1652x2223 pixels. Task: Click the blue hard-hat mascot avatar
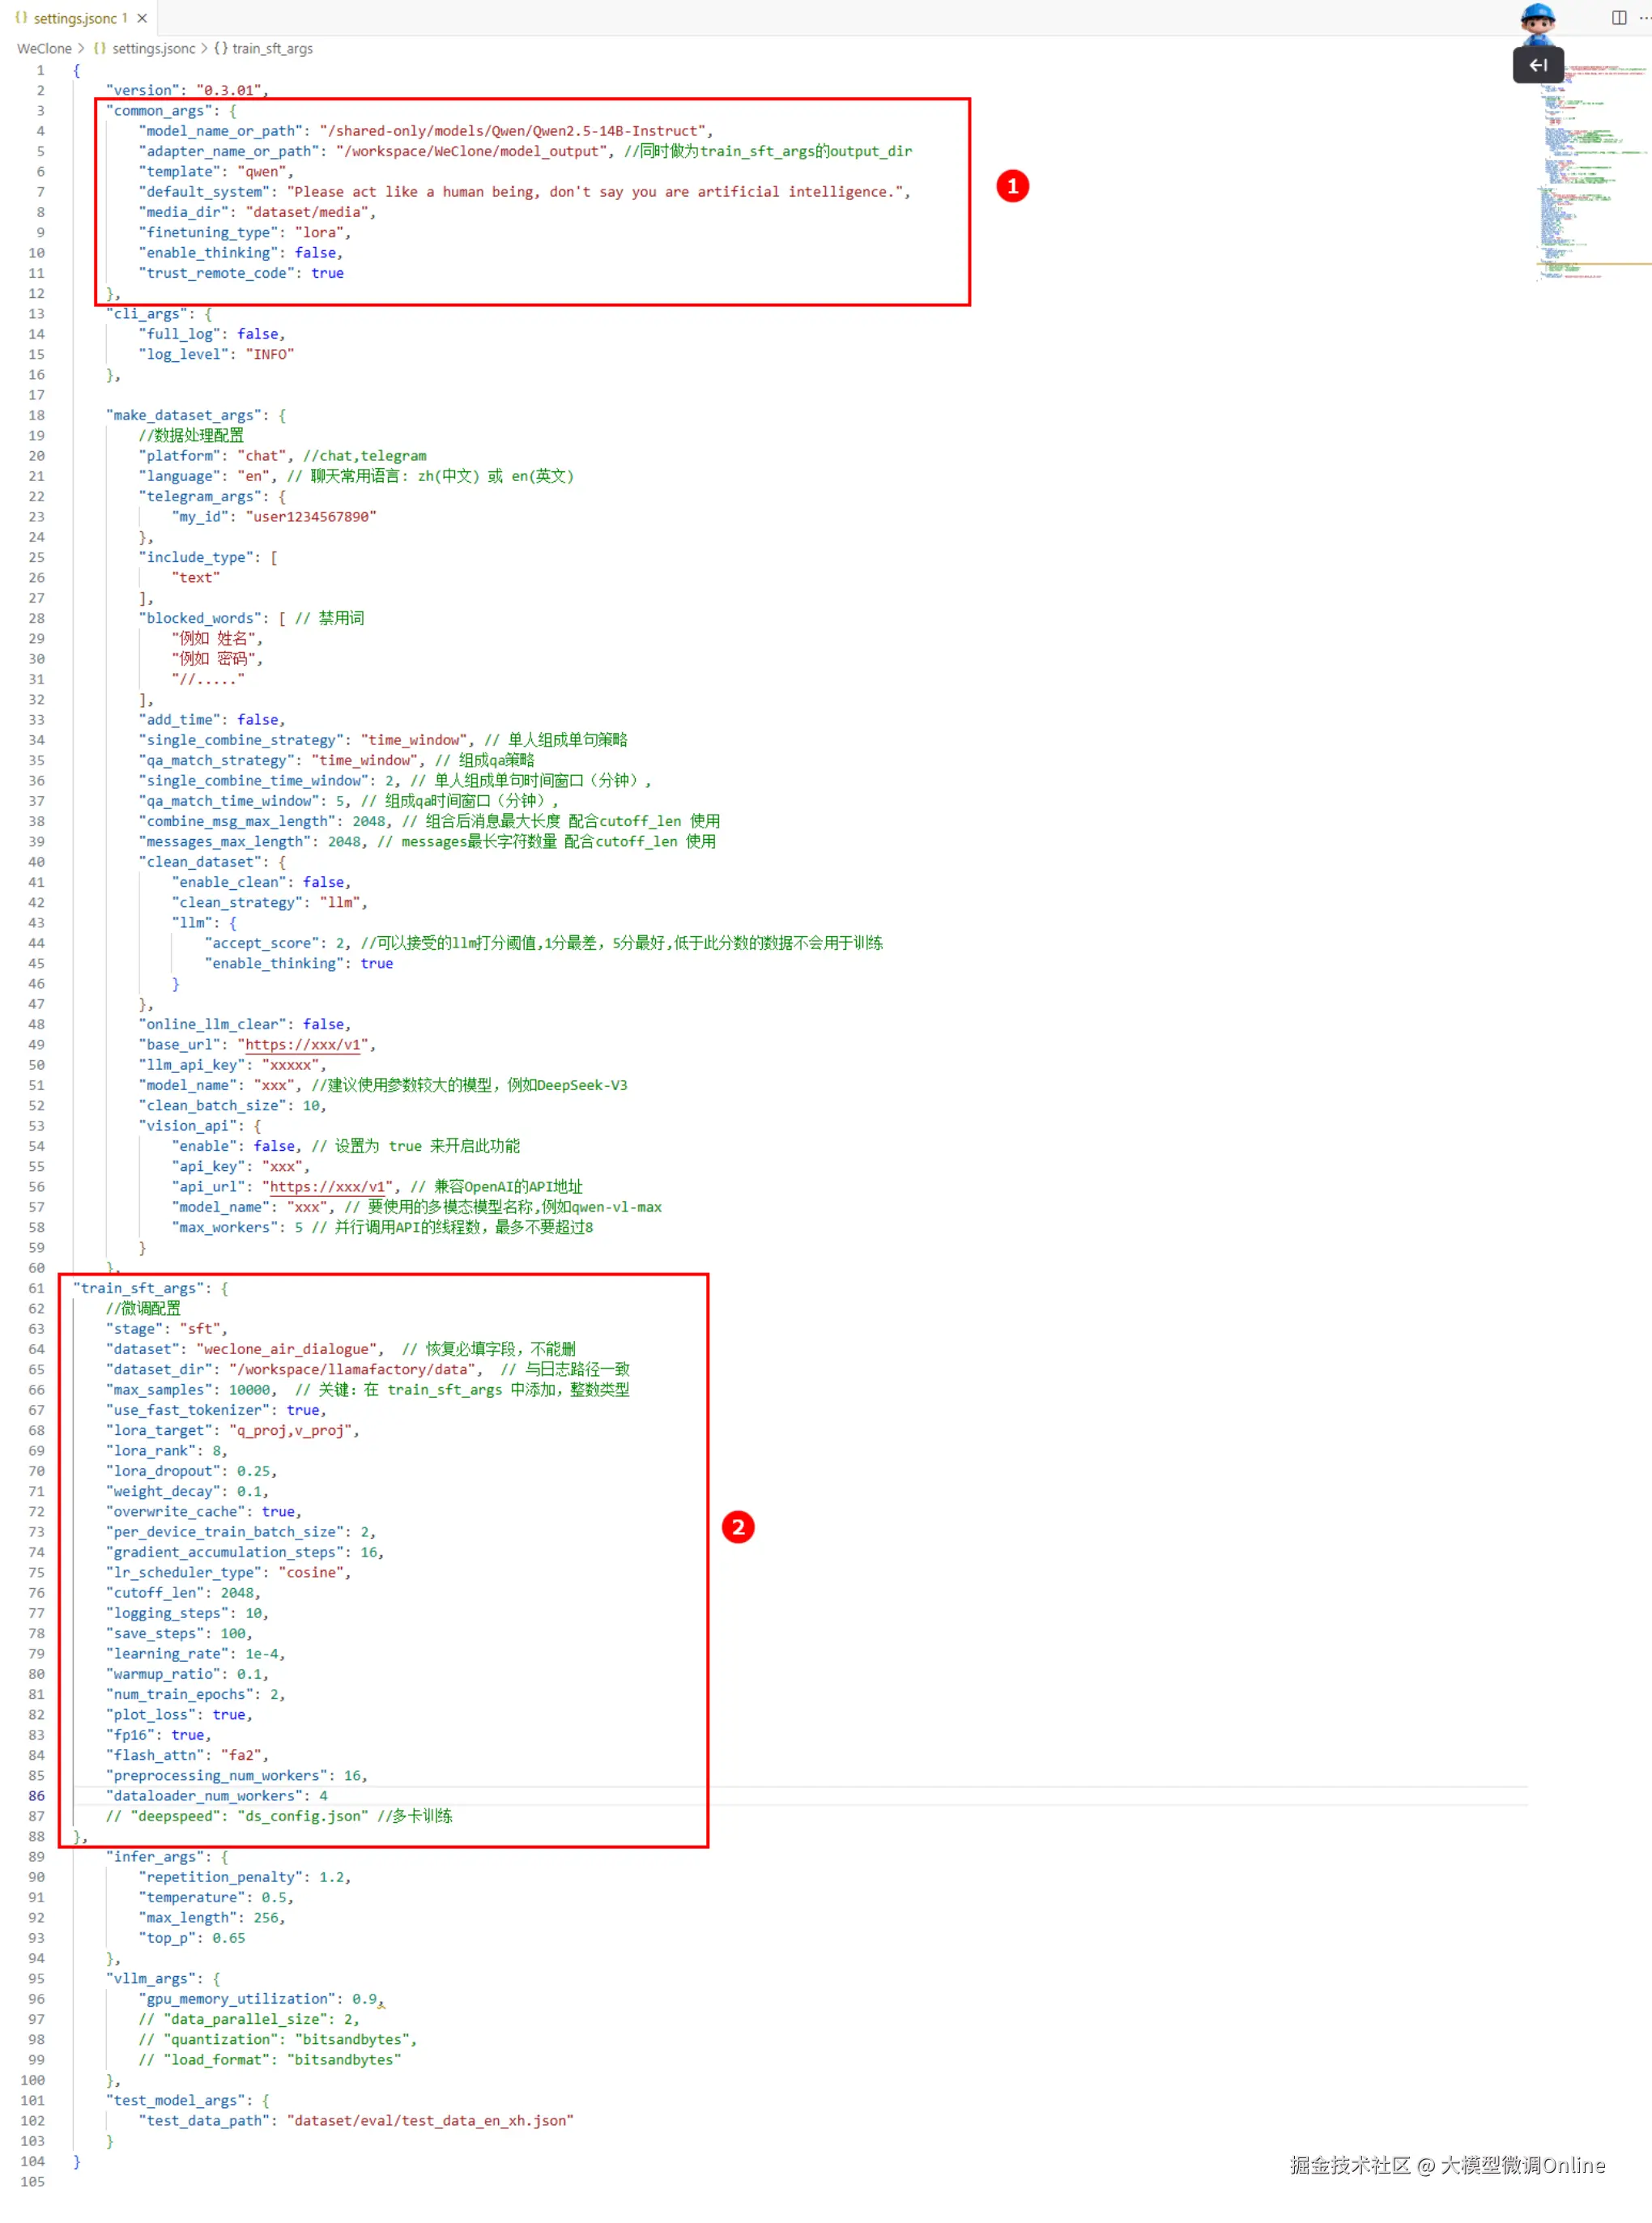pyautogui.click(x=1537, y=22)
